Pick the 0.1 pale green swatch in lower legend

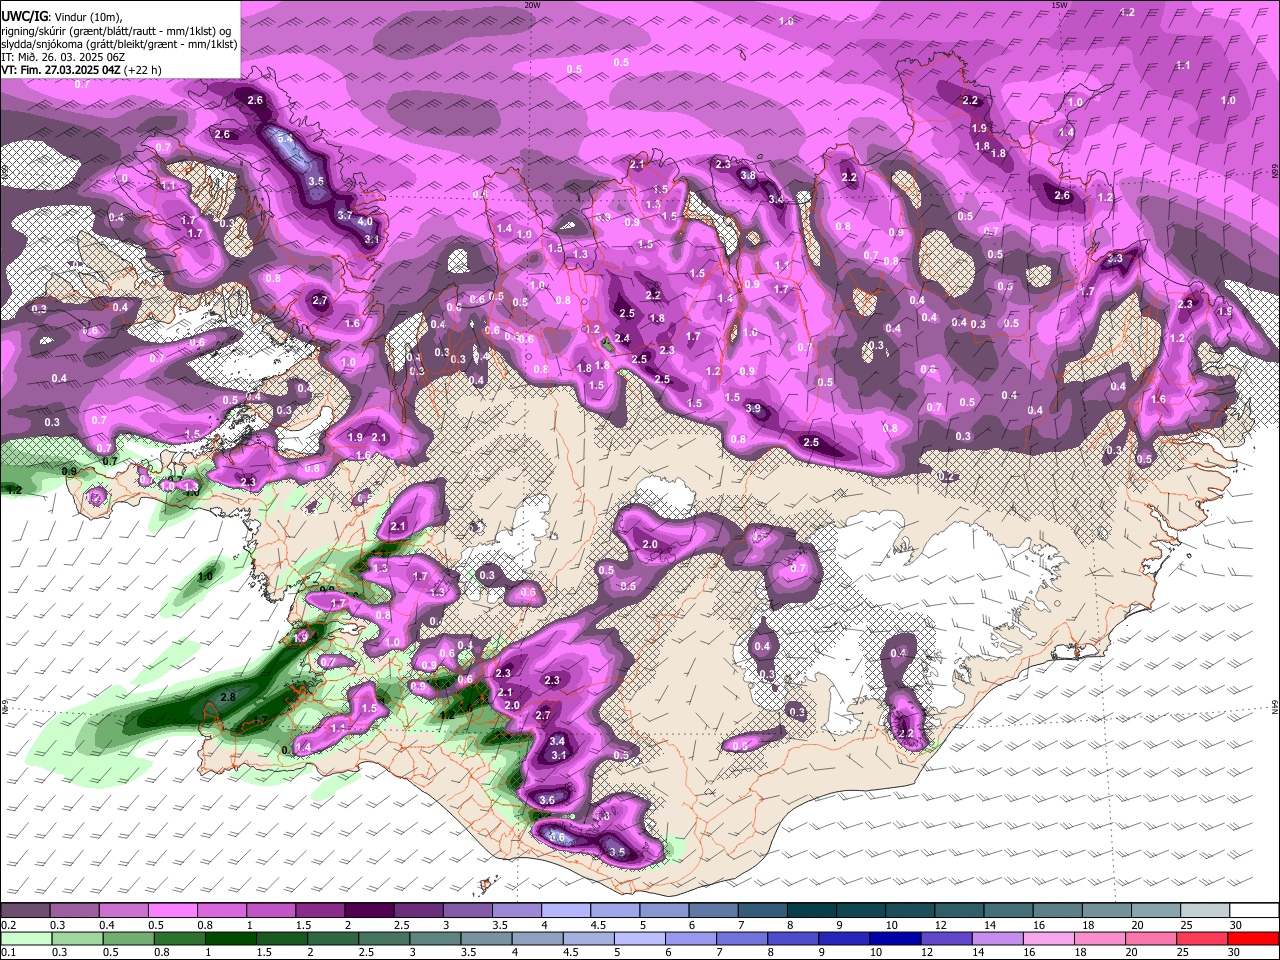(25, 939)
